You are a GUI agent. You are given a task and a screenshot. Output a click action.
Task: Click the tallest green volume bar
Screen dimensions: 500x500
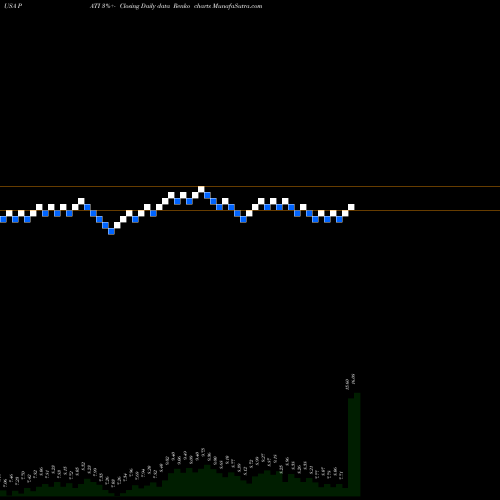357,444
